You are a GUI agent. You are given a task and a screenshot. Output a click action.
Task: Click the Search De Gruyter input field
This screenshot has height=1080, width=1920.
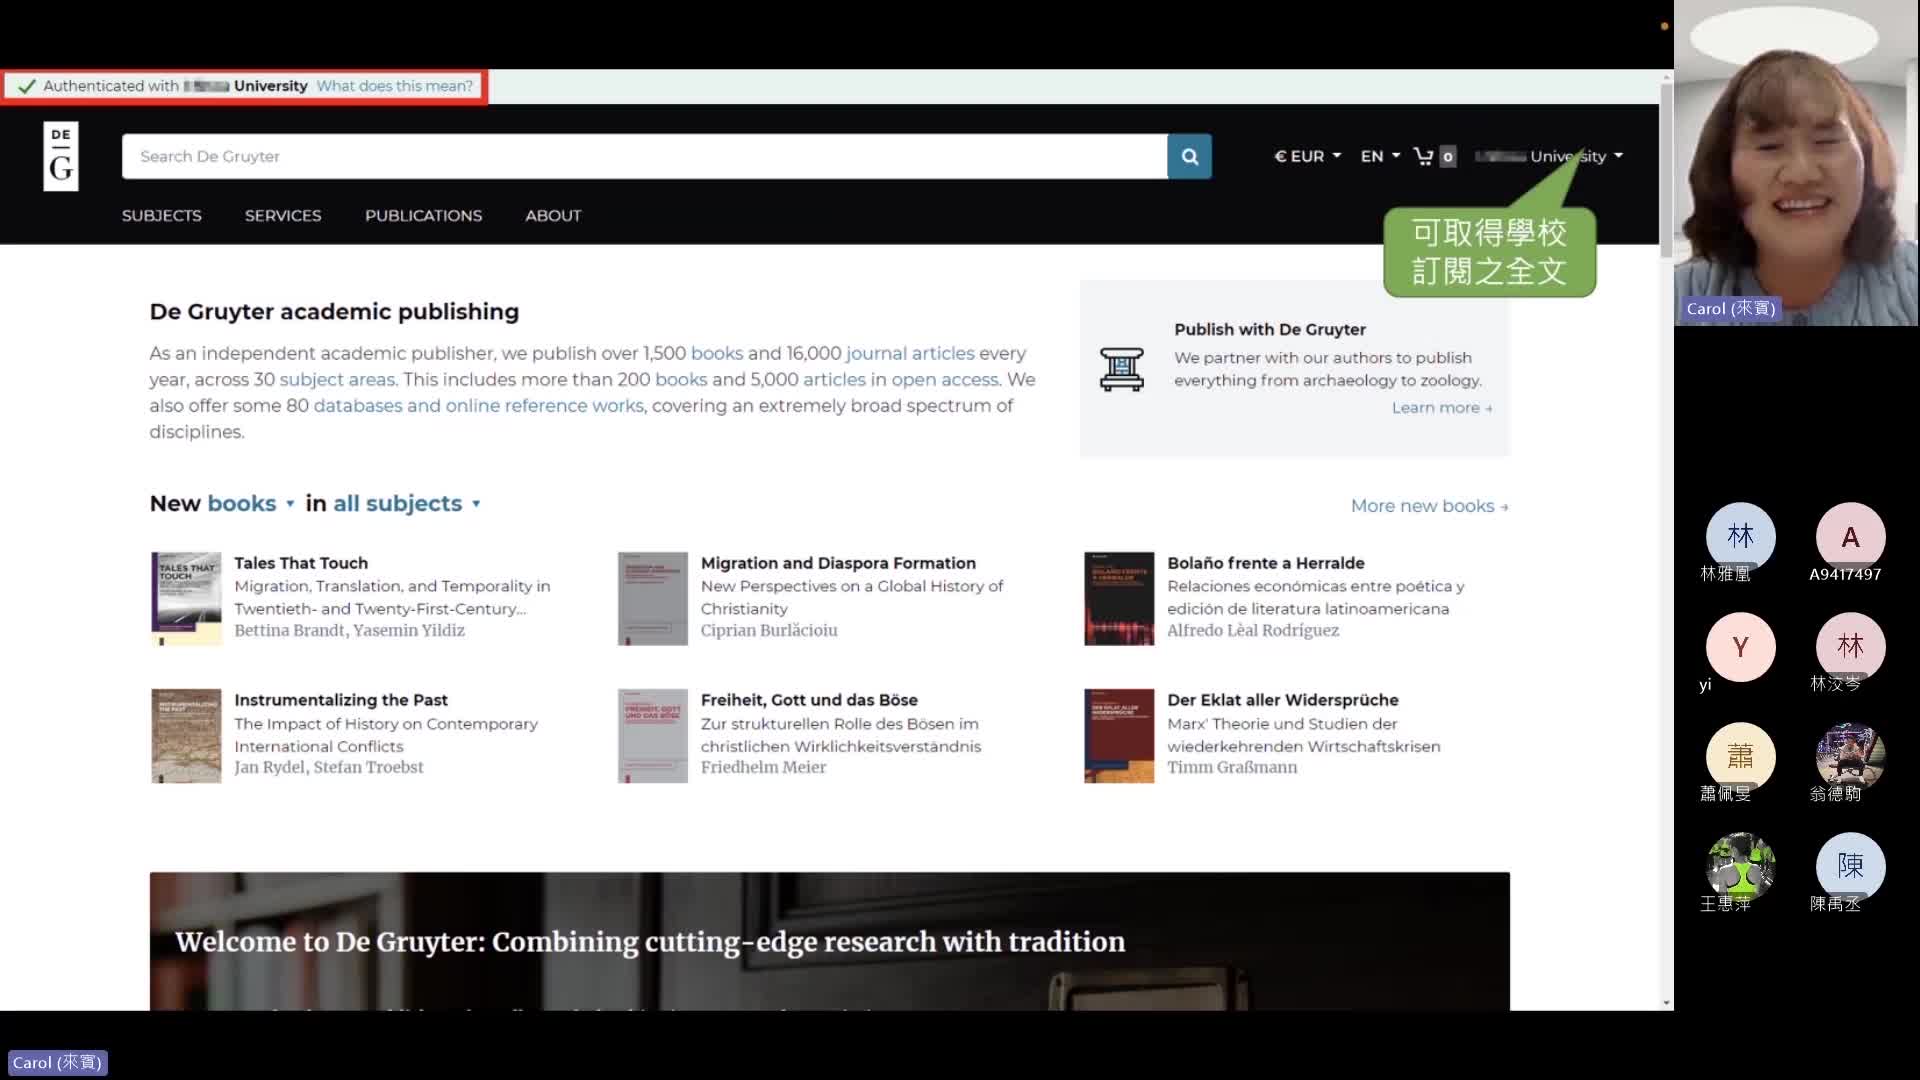tap(644, 156)
